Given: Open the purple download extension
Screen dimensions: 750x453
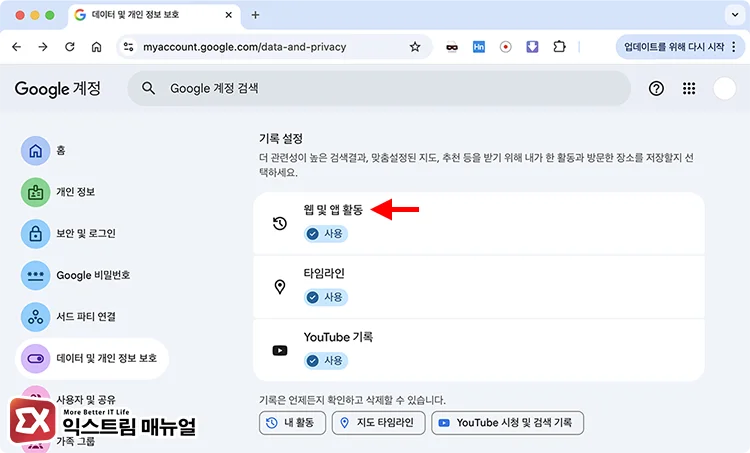Looking at the screenshot, I should pos(532,47).
